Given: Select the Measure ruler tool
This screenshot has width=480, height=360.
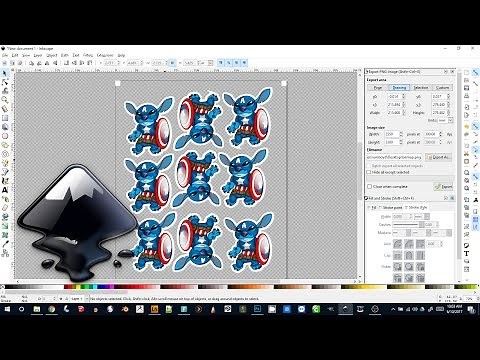Looking at the screenshot, I should [x=5, y=109].
